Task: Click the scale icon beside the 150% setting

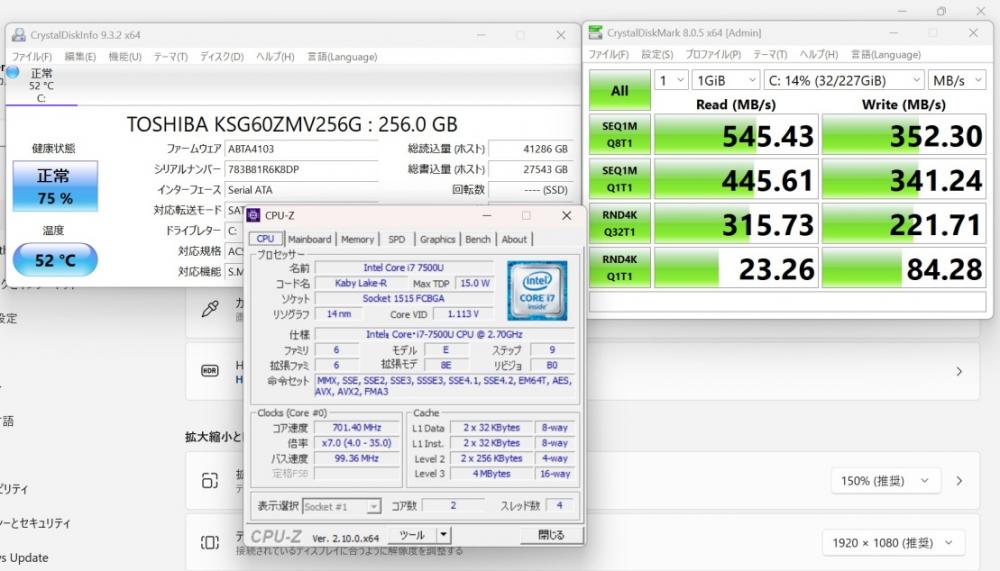Action: point(210,480)
